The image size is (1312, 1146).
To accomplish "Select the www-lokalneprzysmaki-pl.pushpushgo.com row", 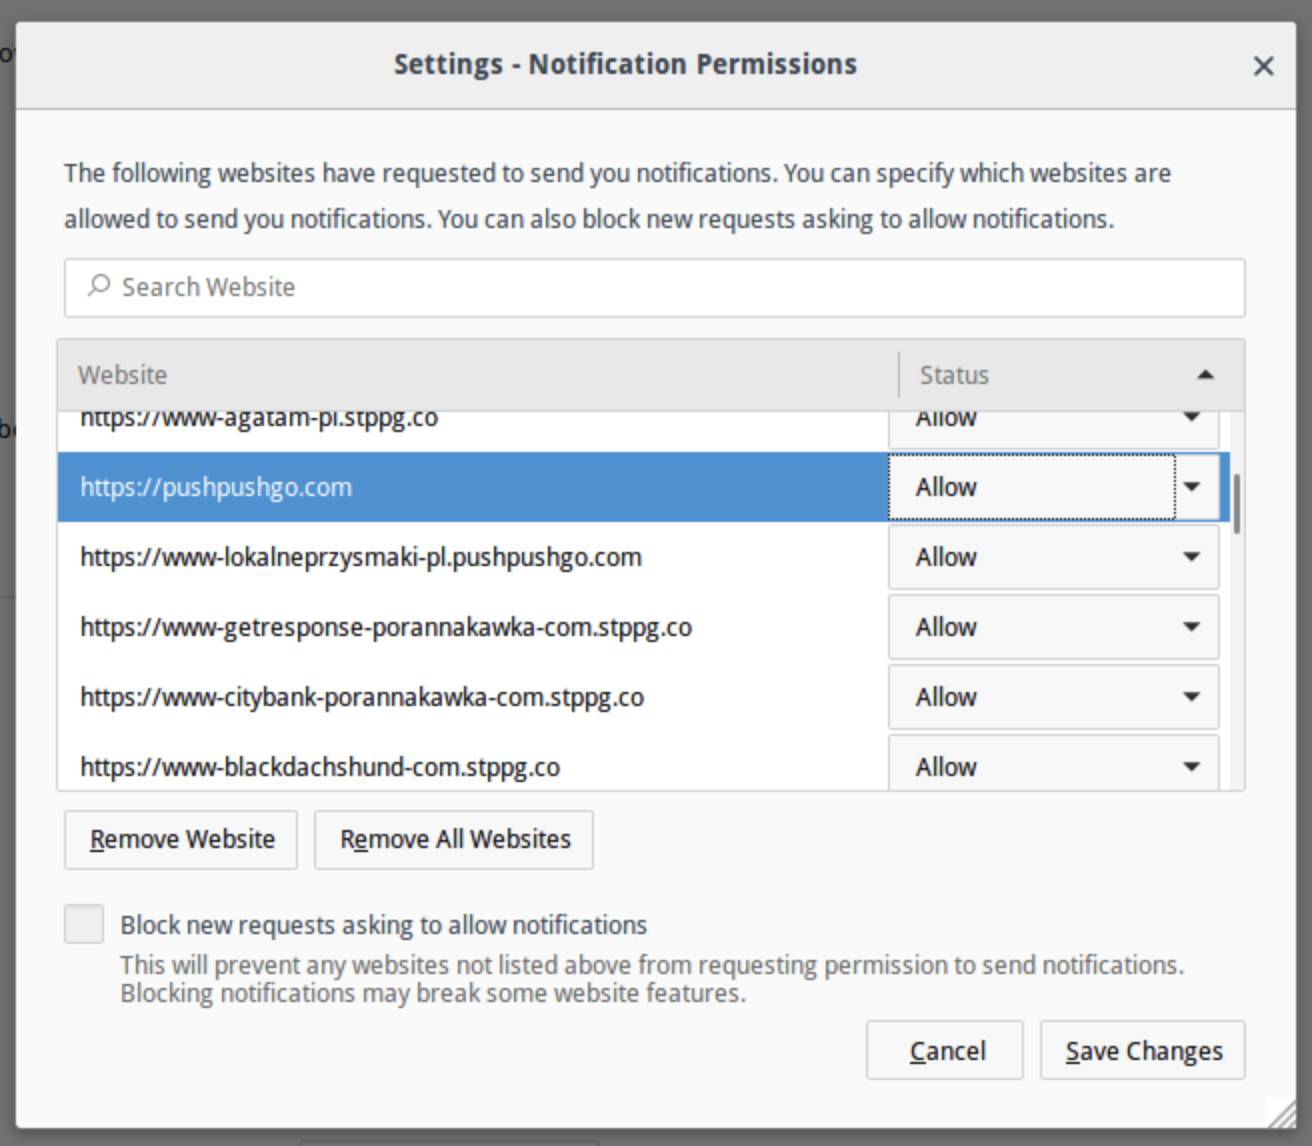I will tap(470, 557).
